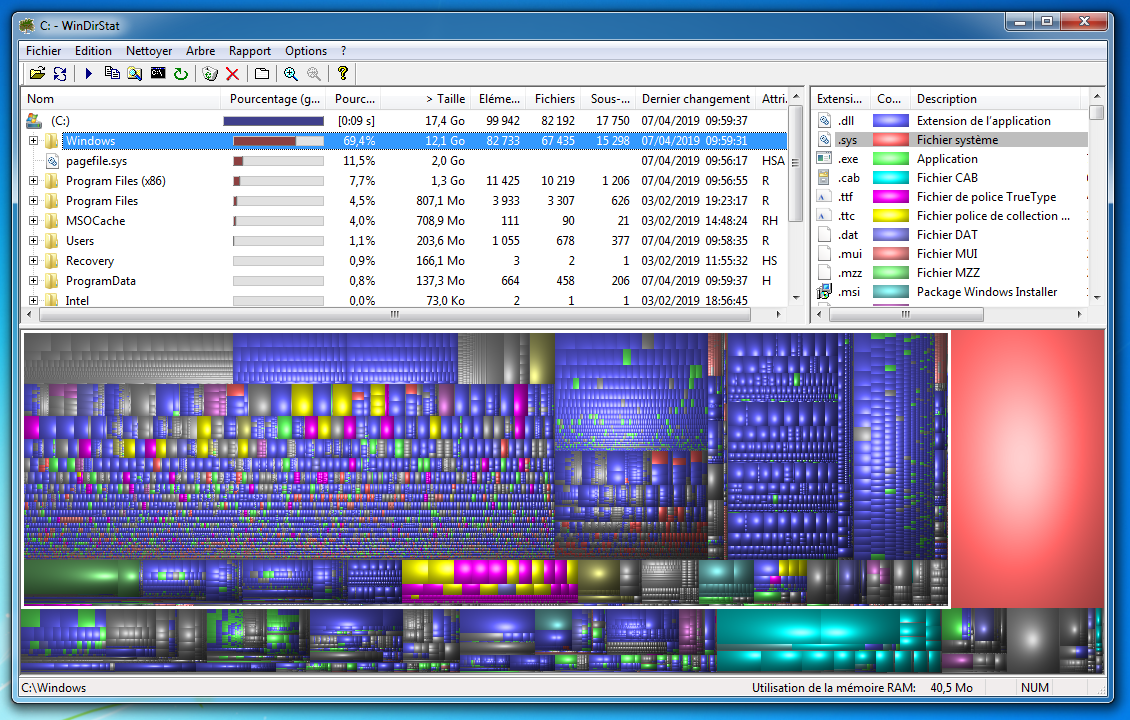
Task: Click the blue .dll color swatch
Action: click(x=891, y=121)
